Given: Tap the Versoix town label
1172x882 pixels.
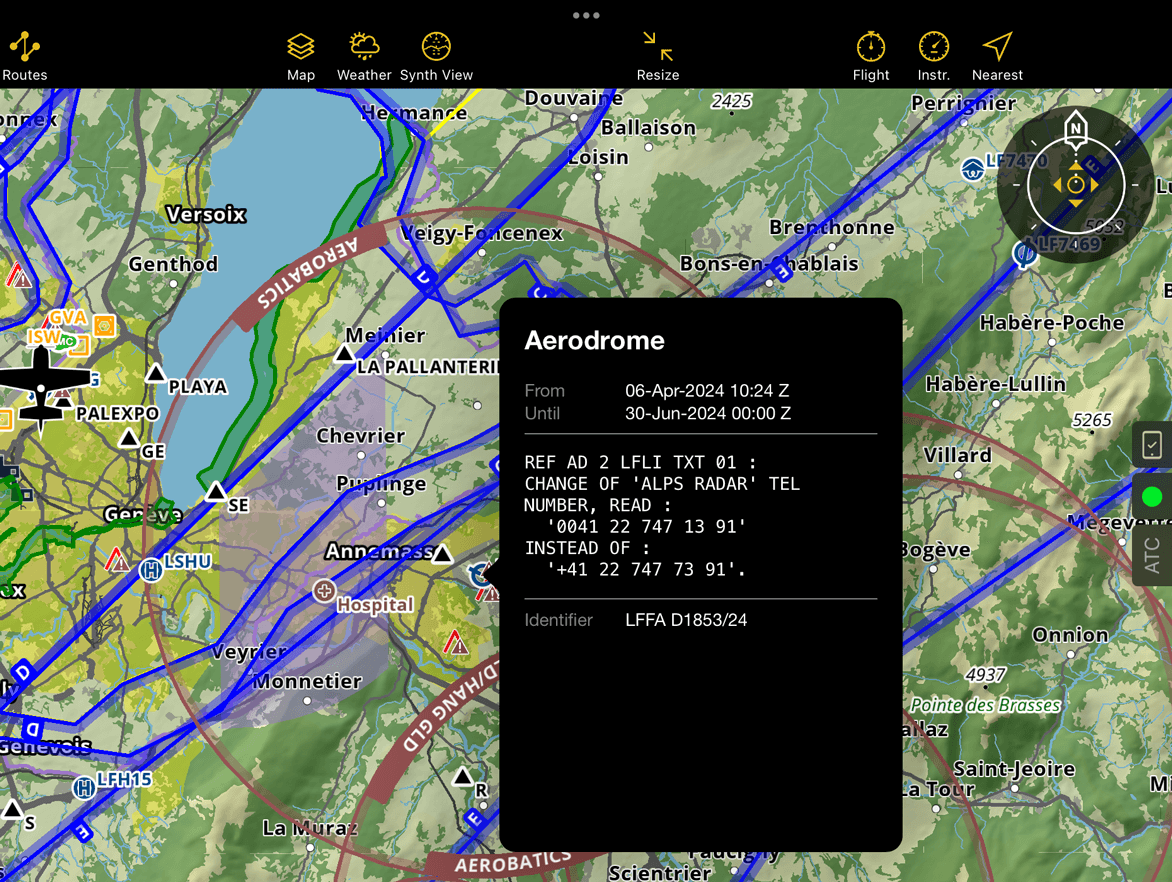Looking at the screenshot, I should click(x=206, y=215).
